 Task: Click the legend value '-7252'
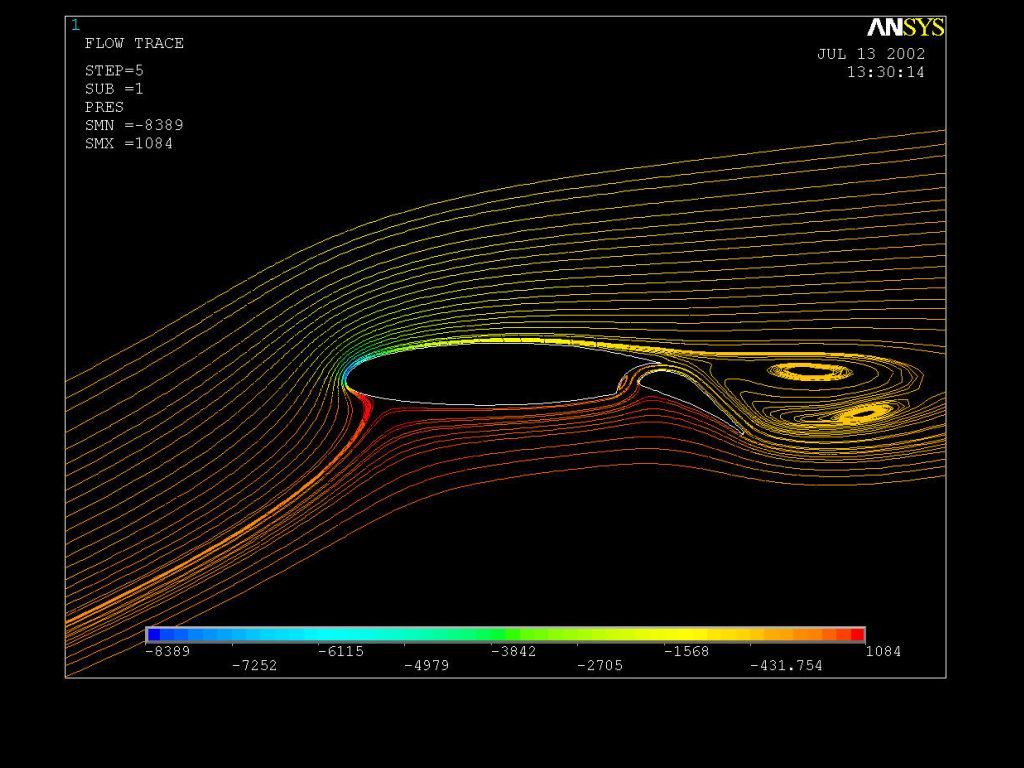pyautogui.click(x=255, y=665)
